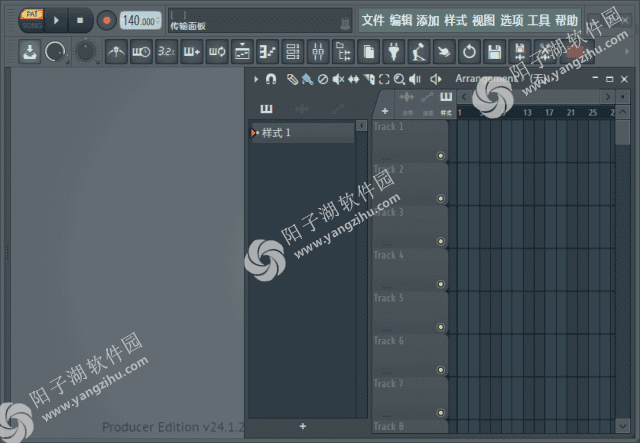The height and width of the screenshot is (443, 640).
Task: Select the pencil draw tool
Action: pyautogui.click(x=292, y=79)
